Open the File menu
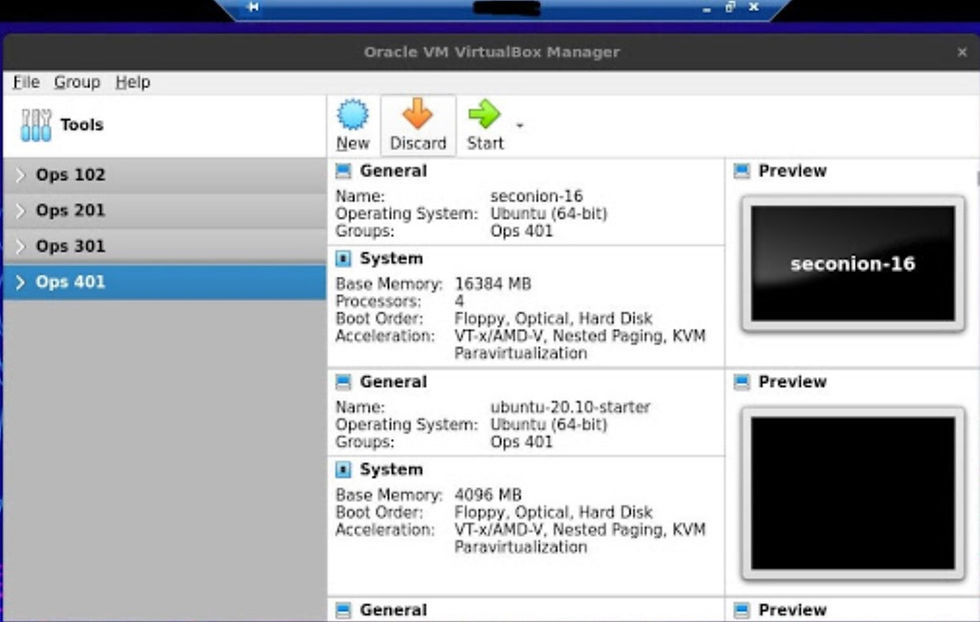Image resolution: width=980 pixels, height=622 pixels. (x=26, y=82)
